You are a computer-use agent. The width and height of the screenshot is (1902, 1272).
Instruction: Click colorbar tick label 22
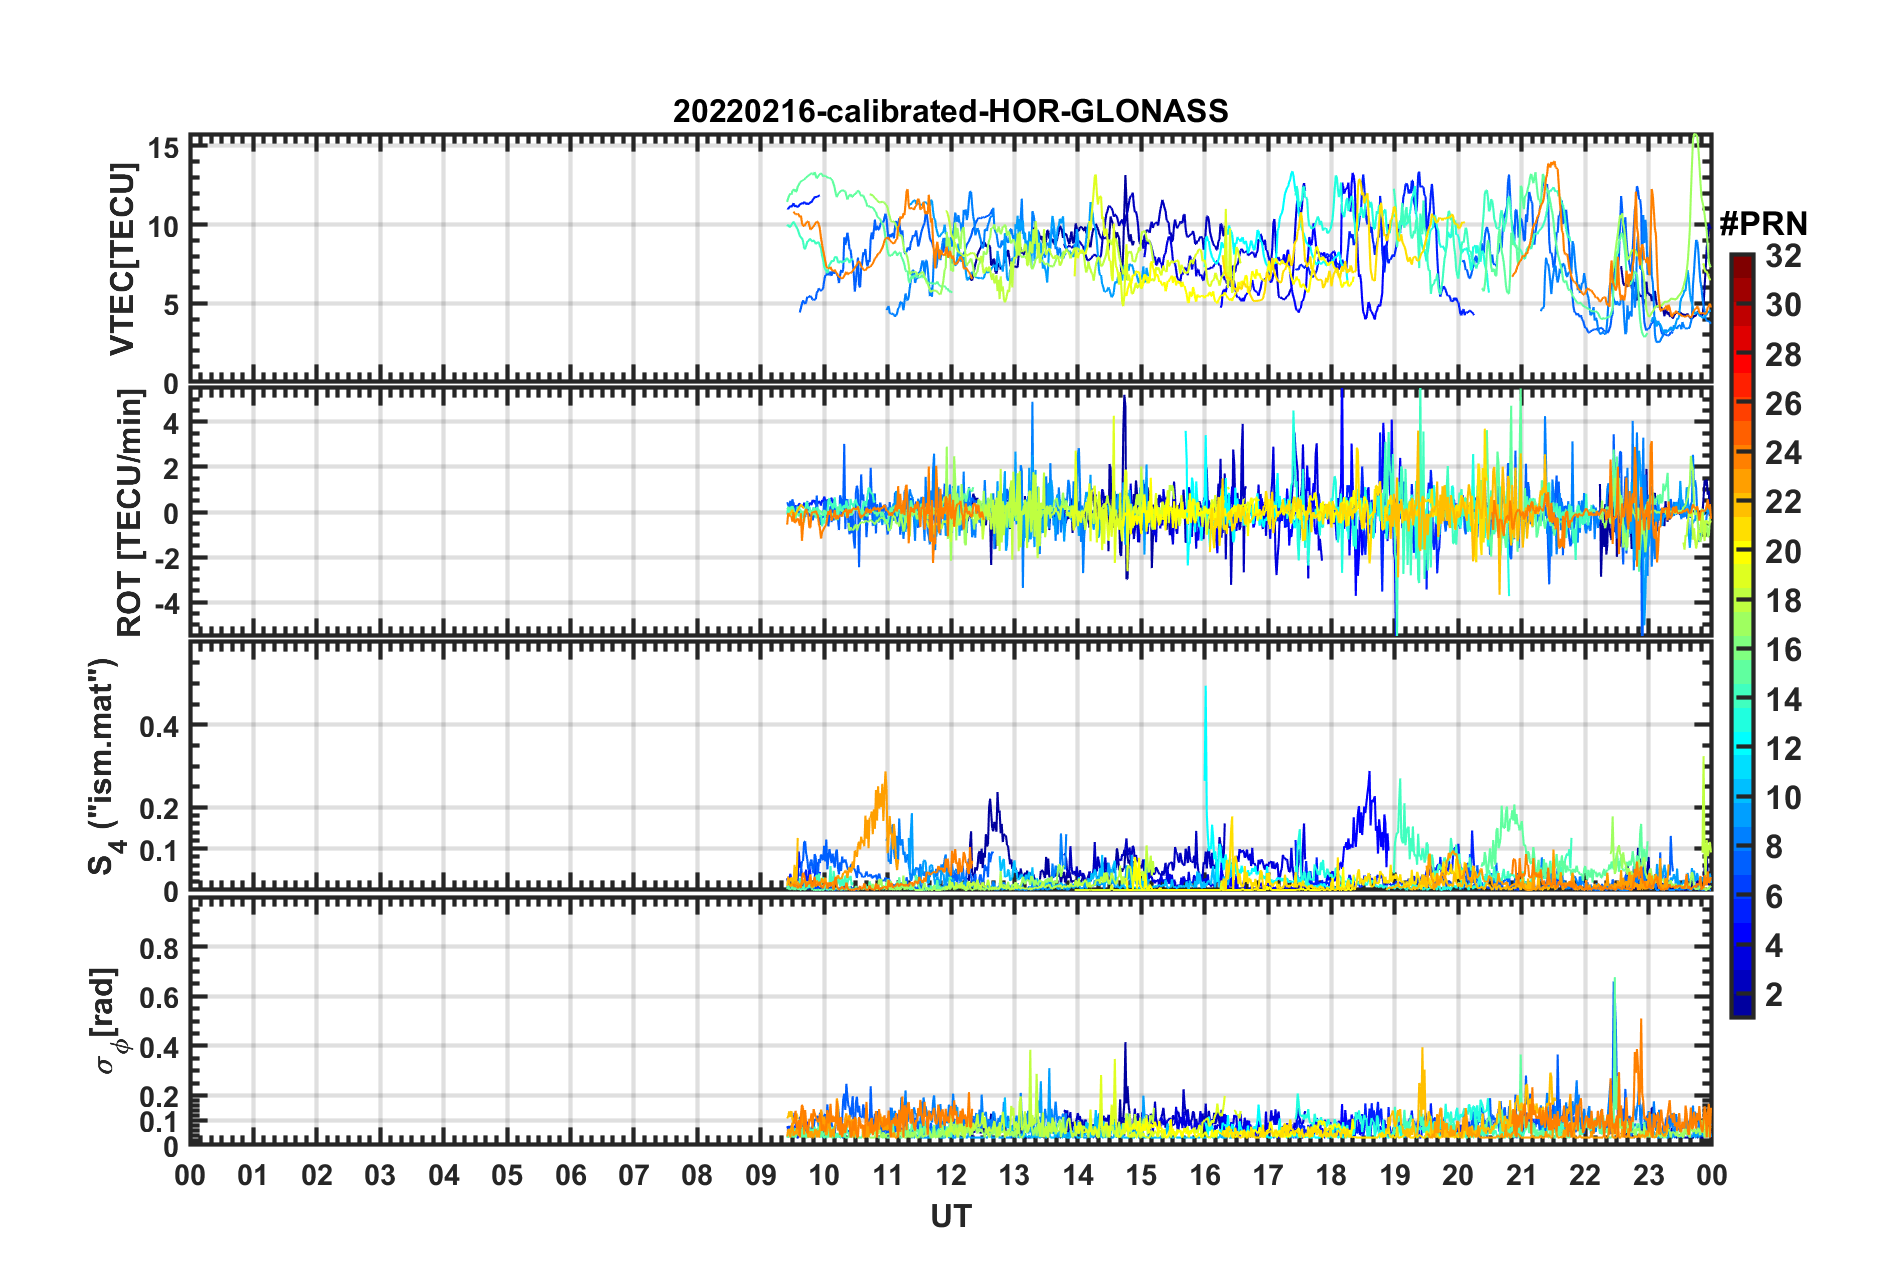(1783, 502)
